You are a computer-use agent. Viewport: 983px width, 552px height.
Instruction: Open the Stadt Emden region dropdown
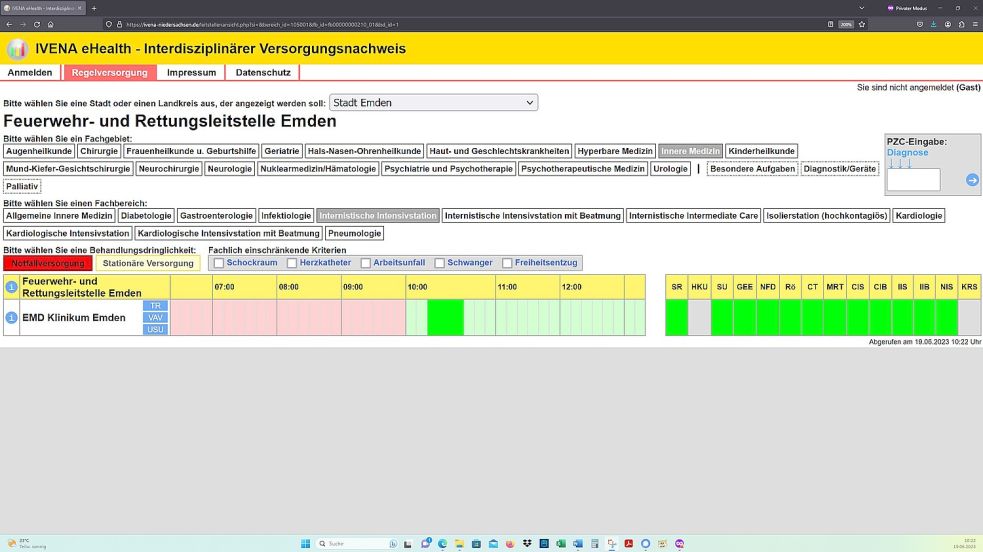click(x=433, y=103)
